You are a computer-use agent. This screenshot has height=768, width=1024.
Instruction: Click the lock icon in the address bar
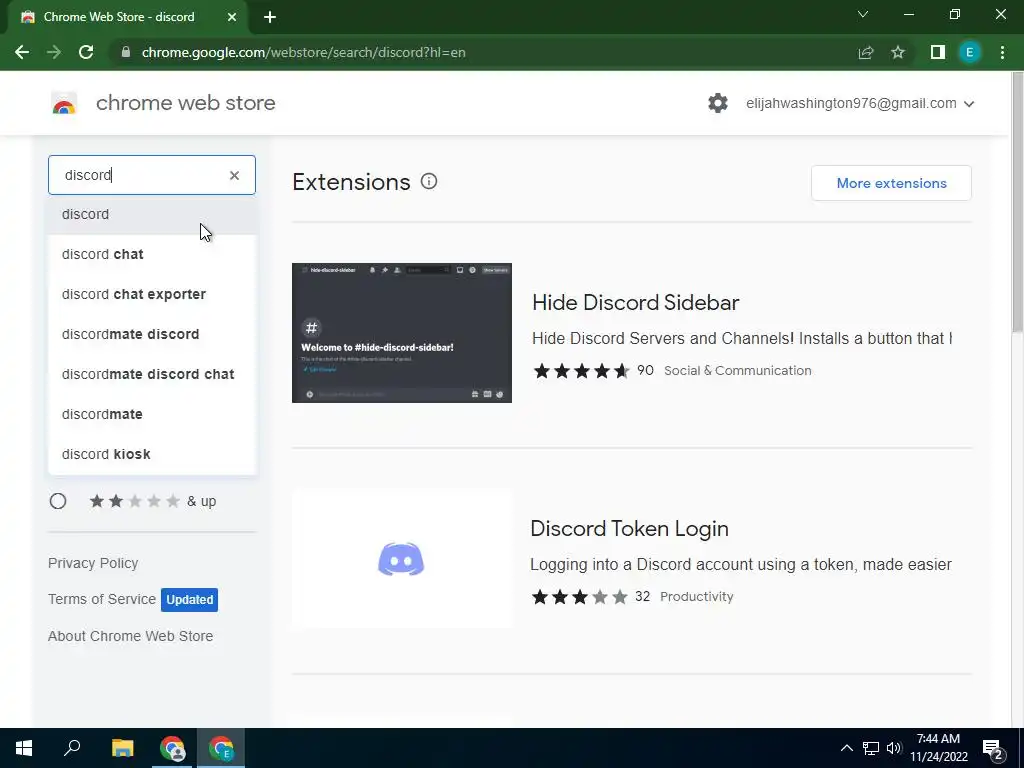click(126, 52)
